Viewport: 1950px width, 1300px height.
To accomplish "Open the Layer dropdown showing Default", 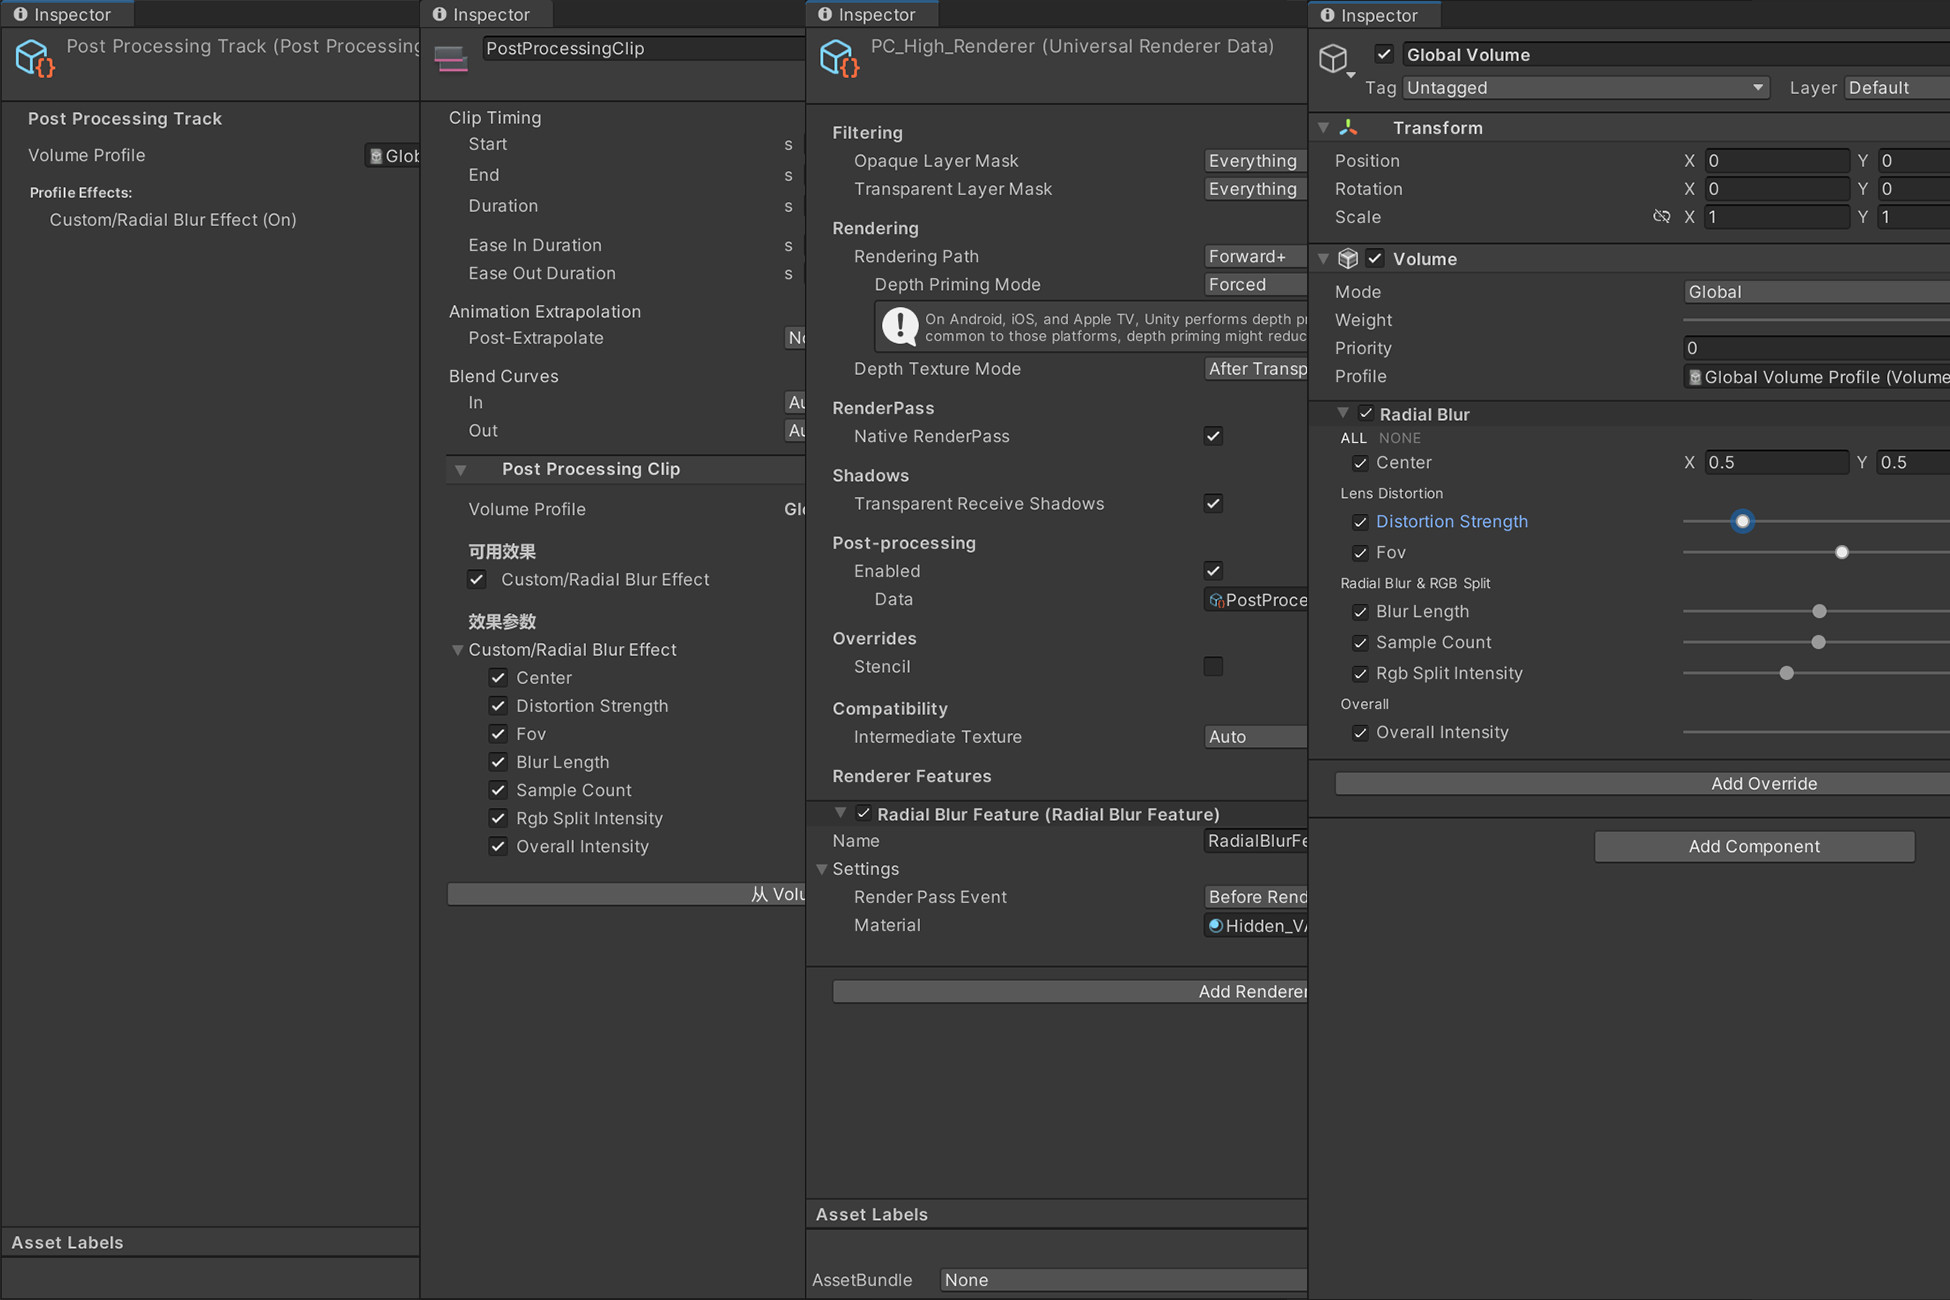I will tap(1897, 88).
